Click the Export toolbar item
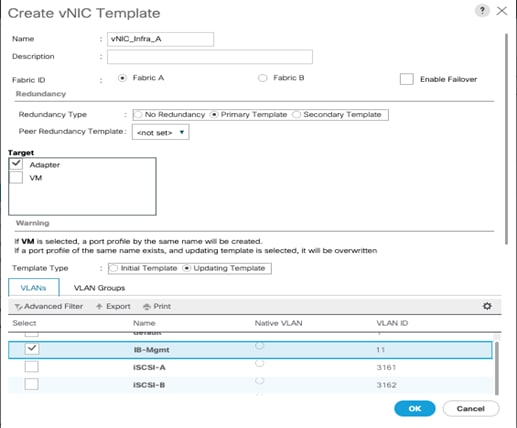The height and width of the screenshot is (428, 517). pos(113,306)
